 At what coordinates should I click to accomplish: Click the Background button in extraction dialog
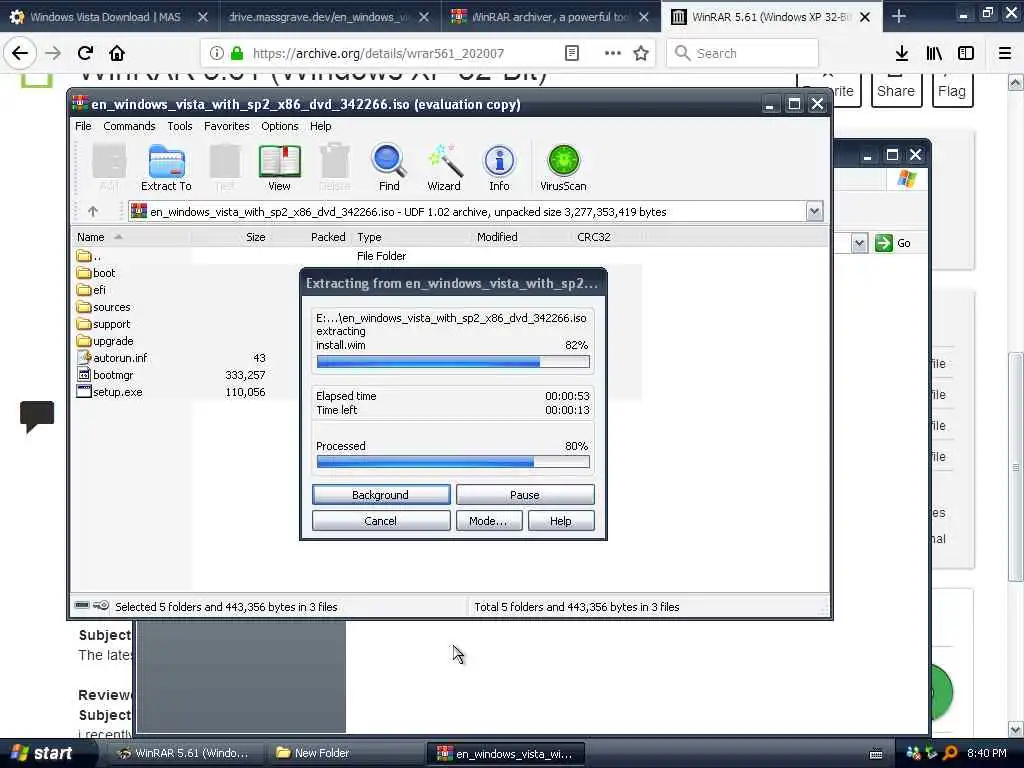click(x=381, y=494)
